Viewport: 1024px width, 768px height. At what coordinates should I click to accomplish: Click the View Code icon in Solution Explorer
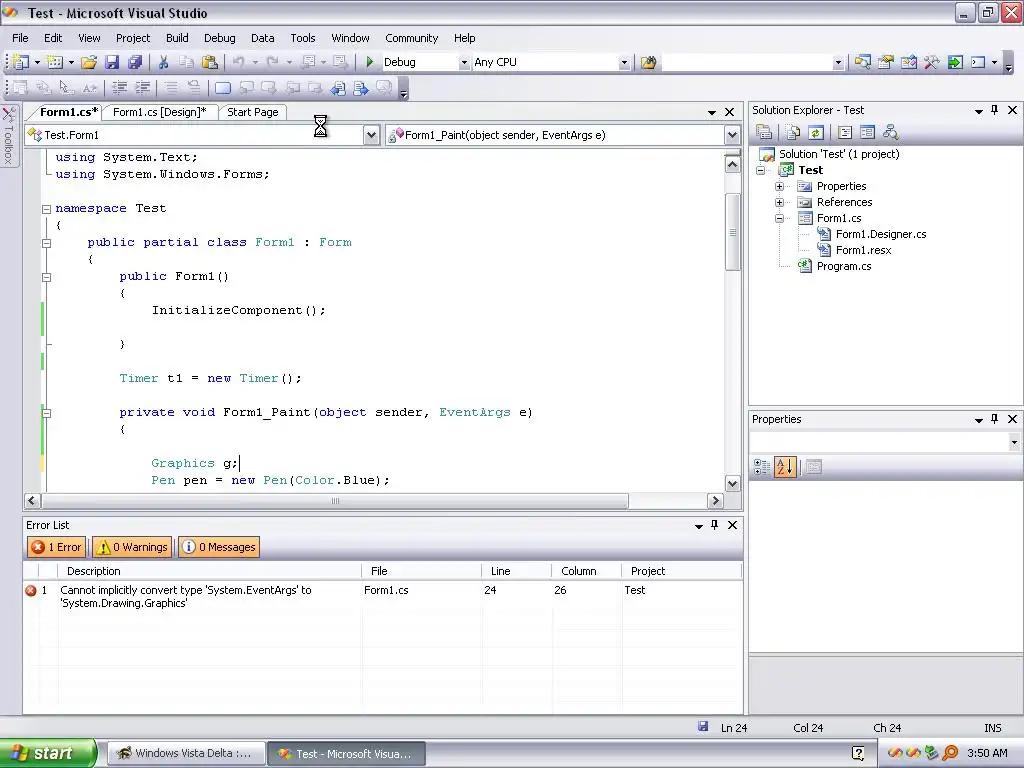tap(845, 133)
